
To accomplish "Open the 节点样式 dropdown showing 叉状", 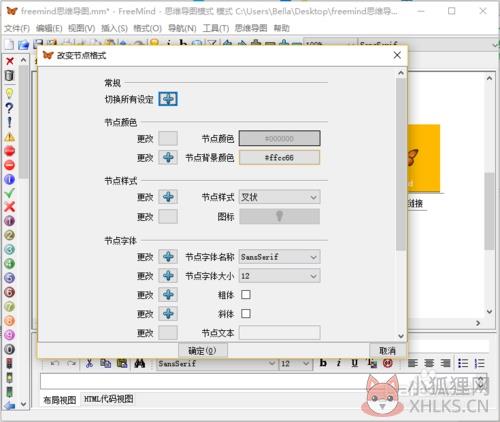I will point(279,197).
